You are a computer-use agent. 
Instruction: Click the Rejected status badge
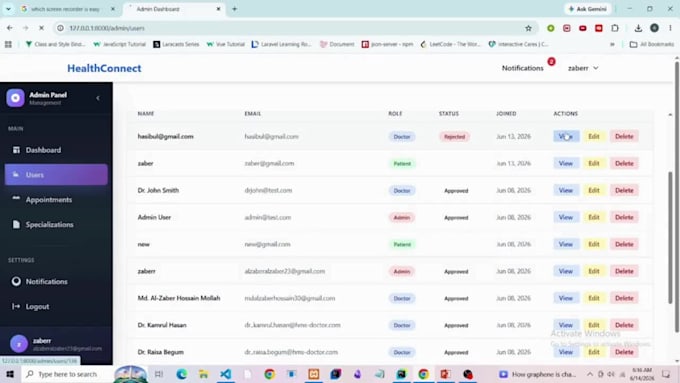(454, 137)
